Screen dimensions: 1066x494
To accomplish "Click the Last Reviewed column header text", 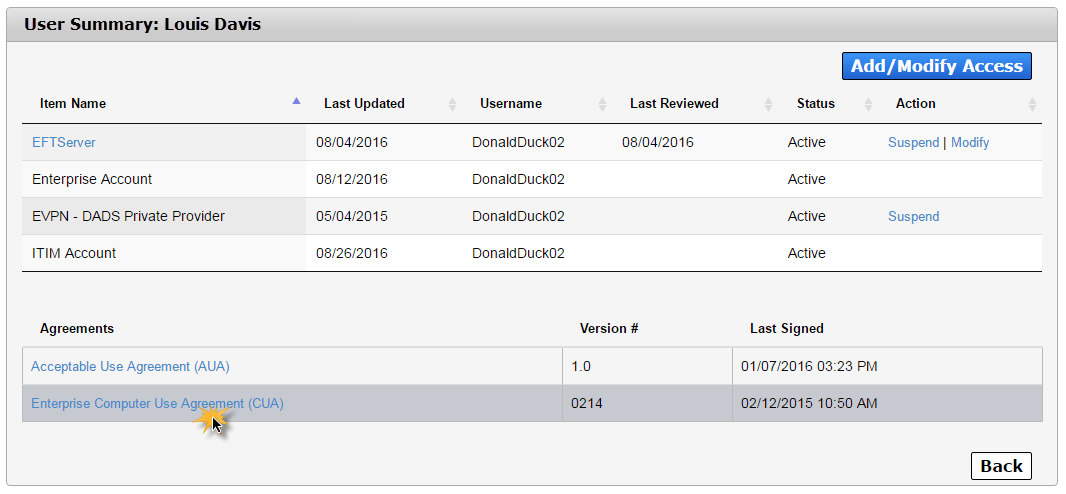I will [674, 103].
